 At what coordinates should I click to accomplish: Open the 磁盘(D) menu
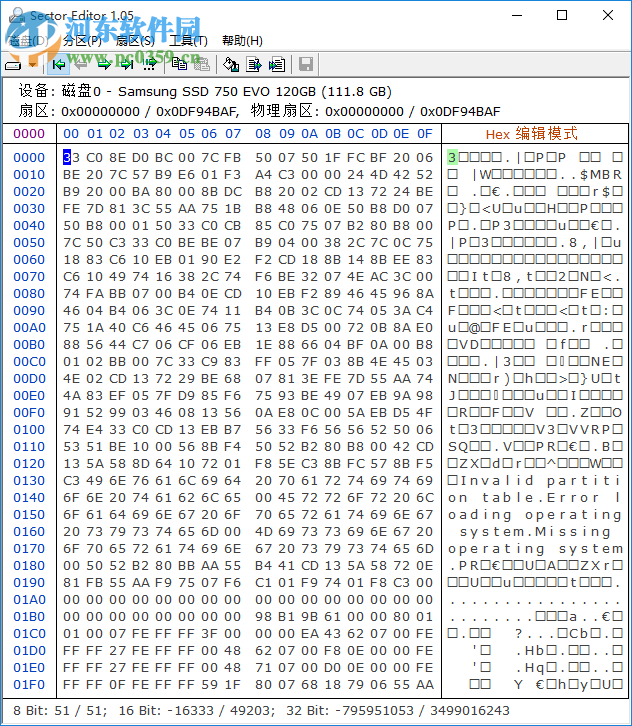28,41
